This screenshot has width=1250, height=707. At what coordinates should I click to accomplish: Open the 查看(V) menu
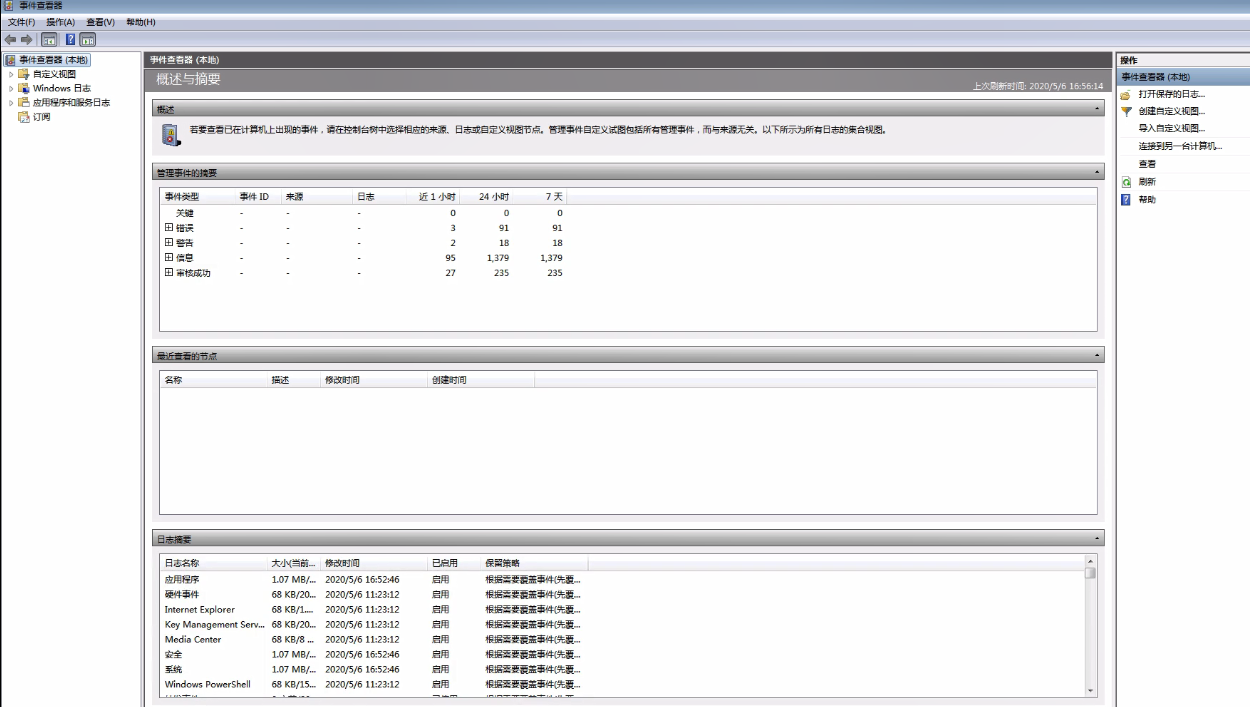[100, 22]
